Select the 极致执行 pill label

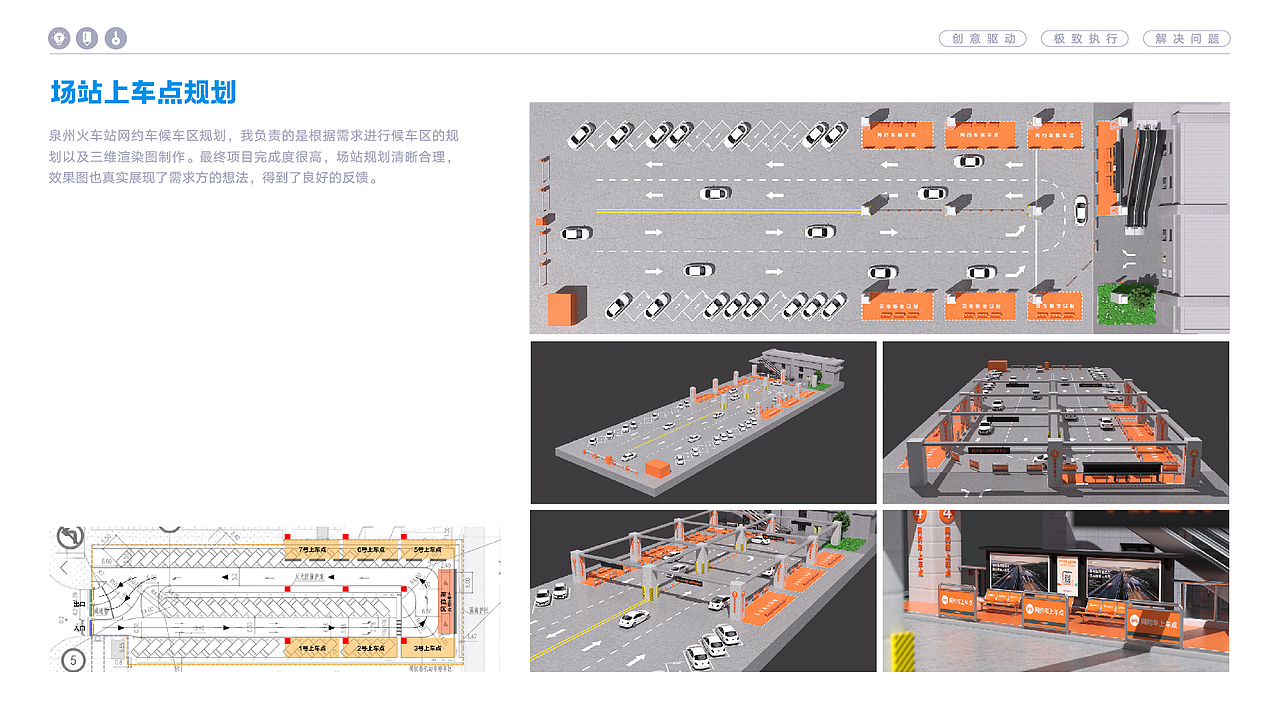click(1085, 39)
